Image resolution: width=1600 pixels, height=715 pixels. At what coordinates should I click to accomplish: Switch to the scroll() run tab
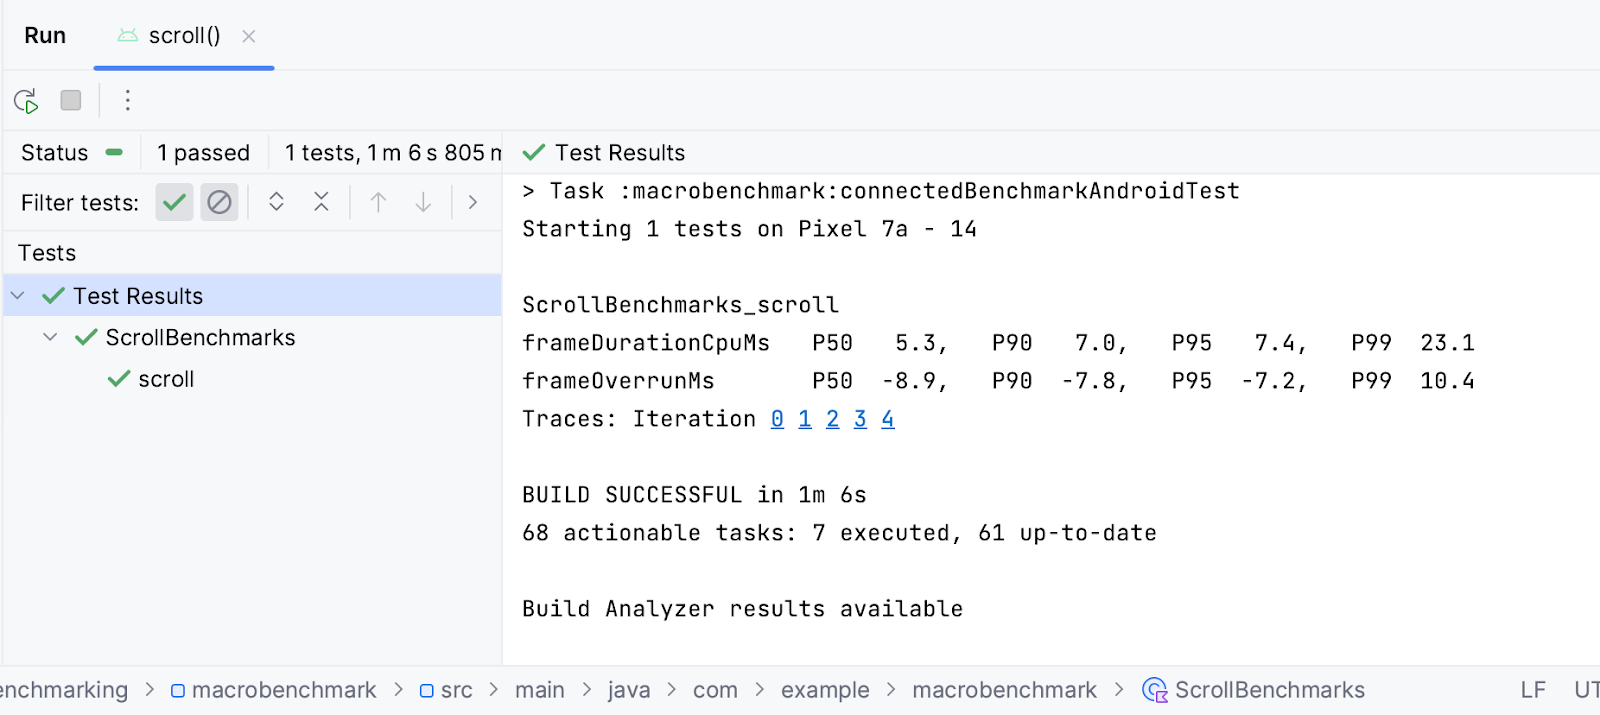[183, 36]
